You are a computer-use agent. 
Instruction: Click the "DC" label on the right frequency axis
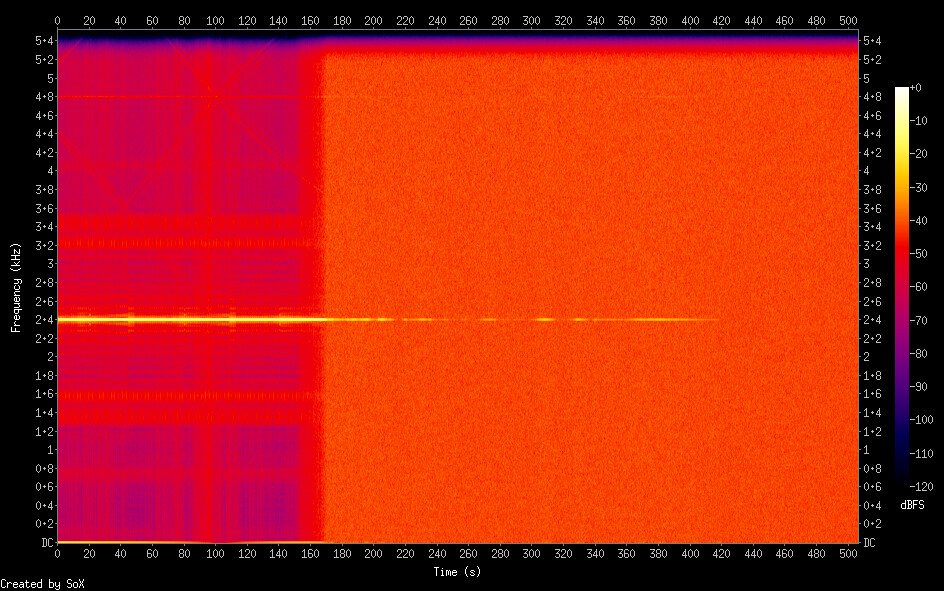point(870,543)
